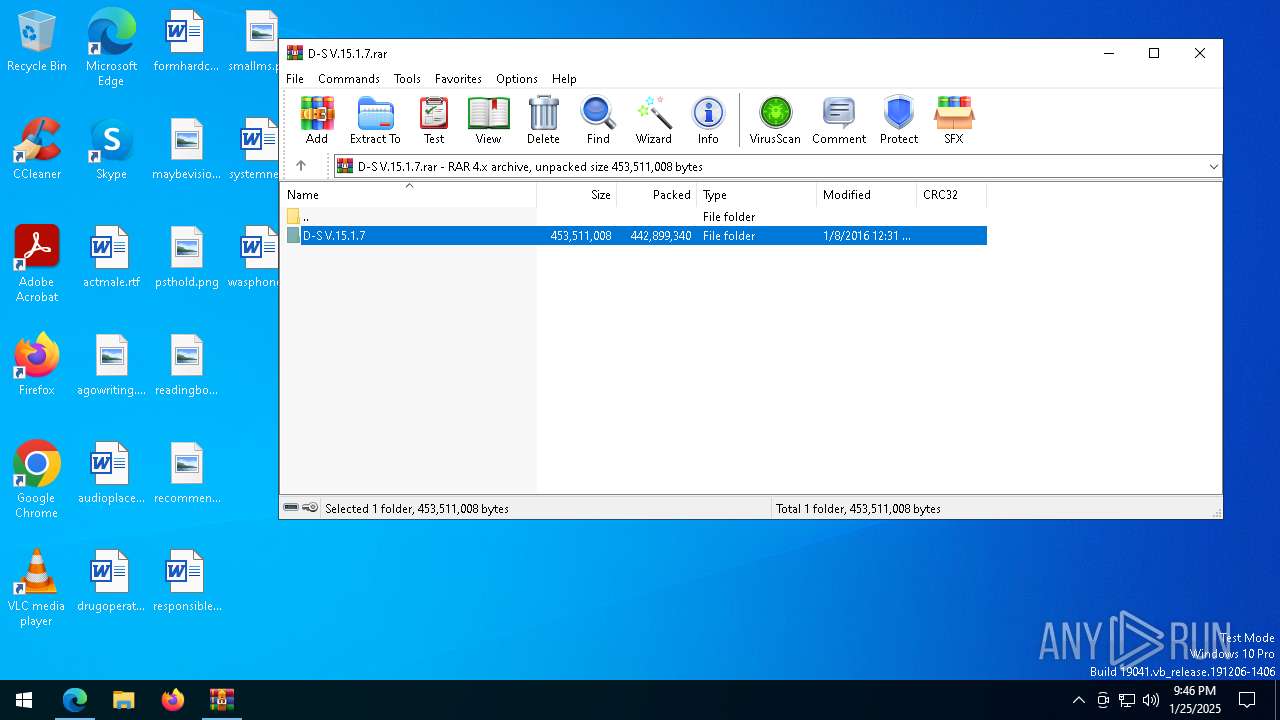Open the Favorites menu
Viewport: 1280px width, 720px height.
pyautogui.click(x=458, y=79)
